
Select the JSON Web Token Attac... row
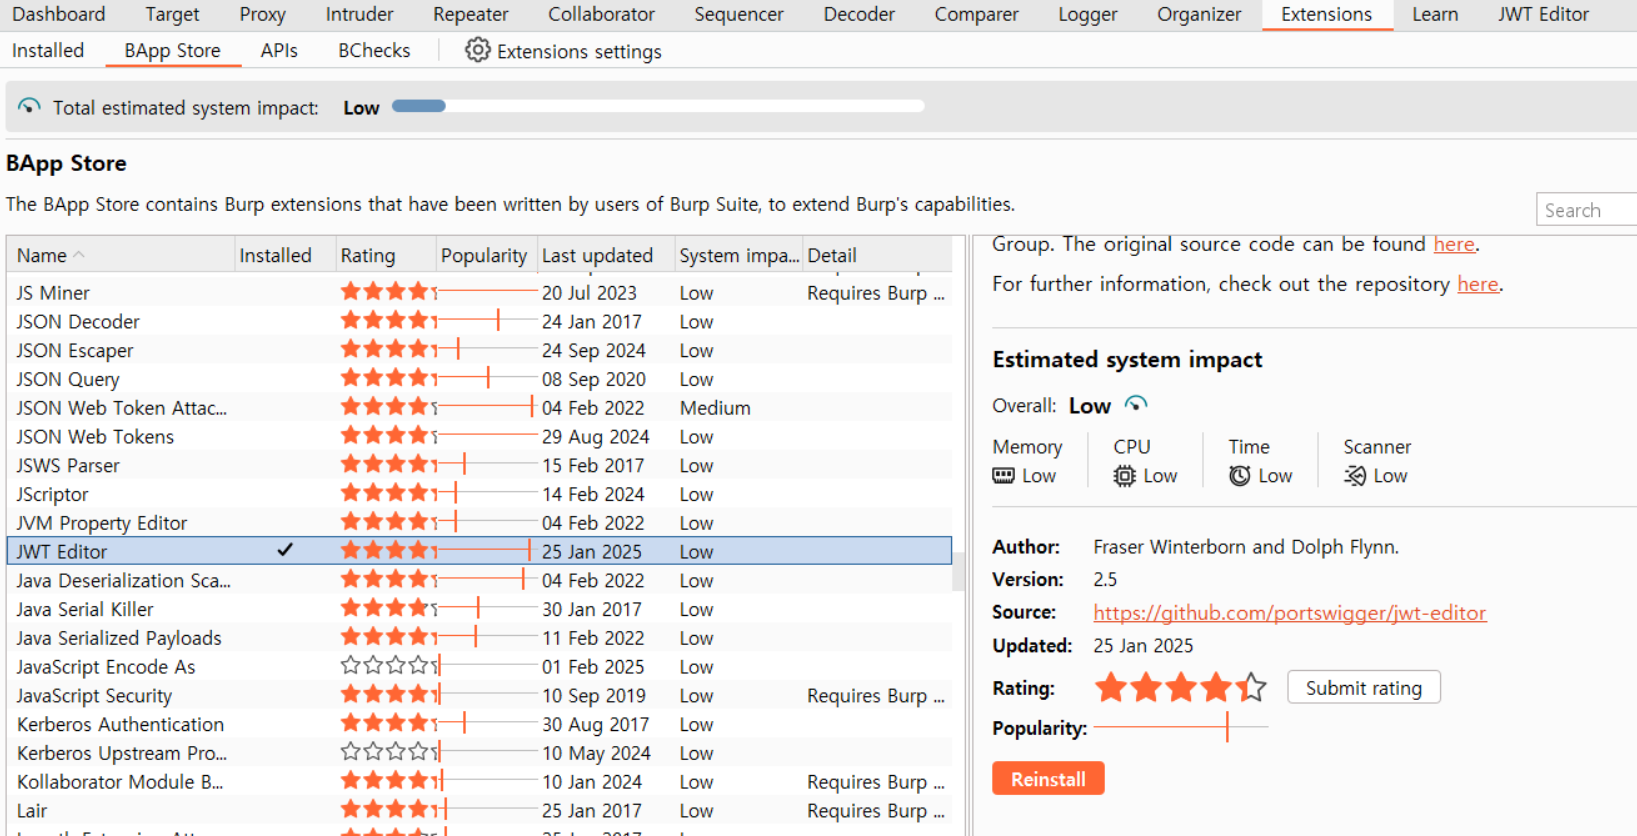pos(479,407)
